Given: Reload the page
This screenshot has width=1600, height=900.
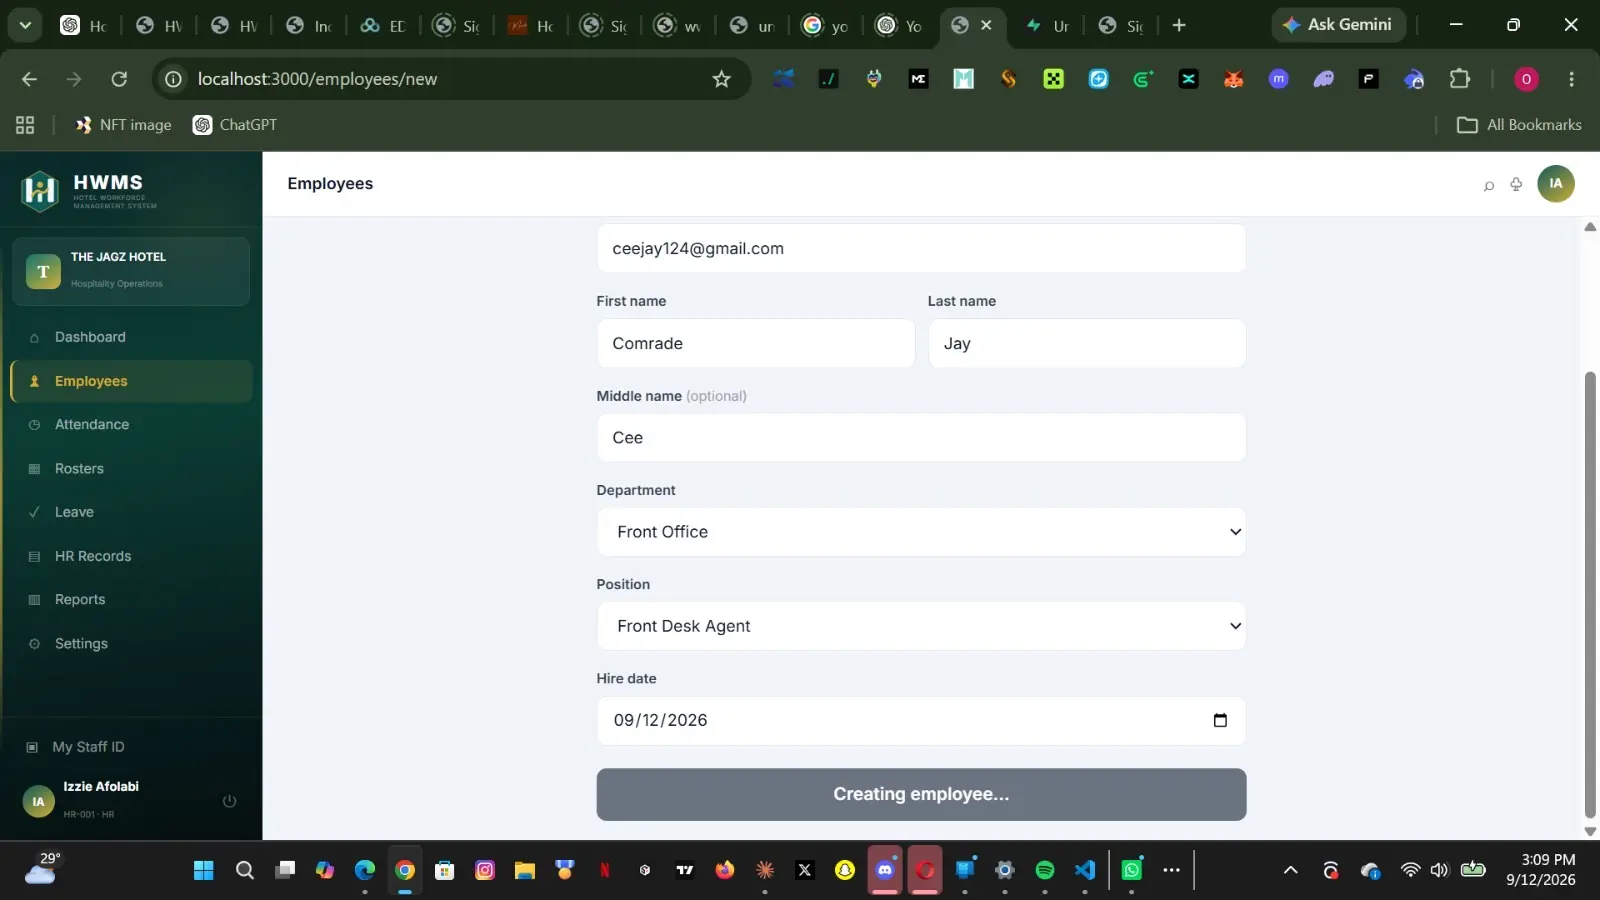Looking at the screenshot, I should 119,79.
